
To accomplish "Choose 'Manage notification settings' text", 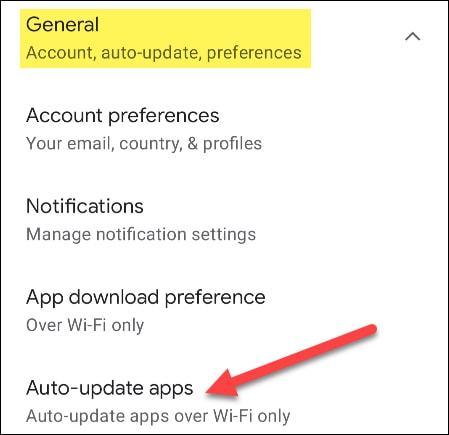I will pos(141,234).
